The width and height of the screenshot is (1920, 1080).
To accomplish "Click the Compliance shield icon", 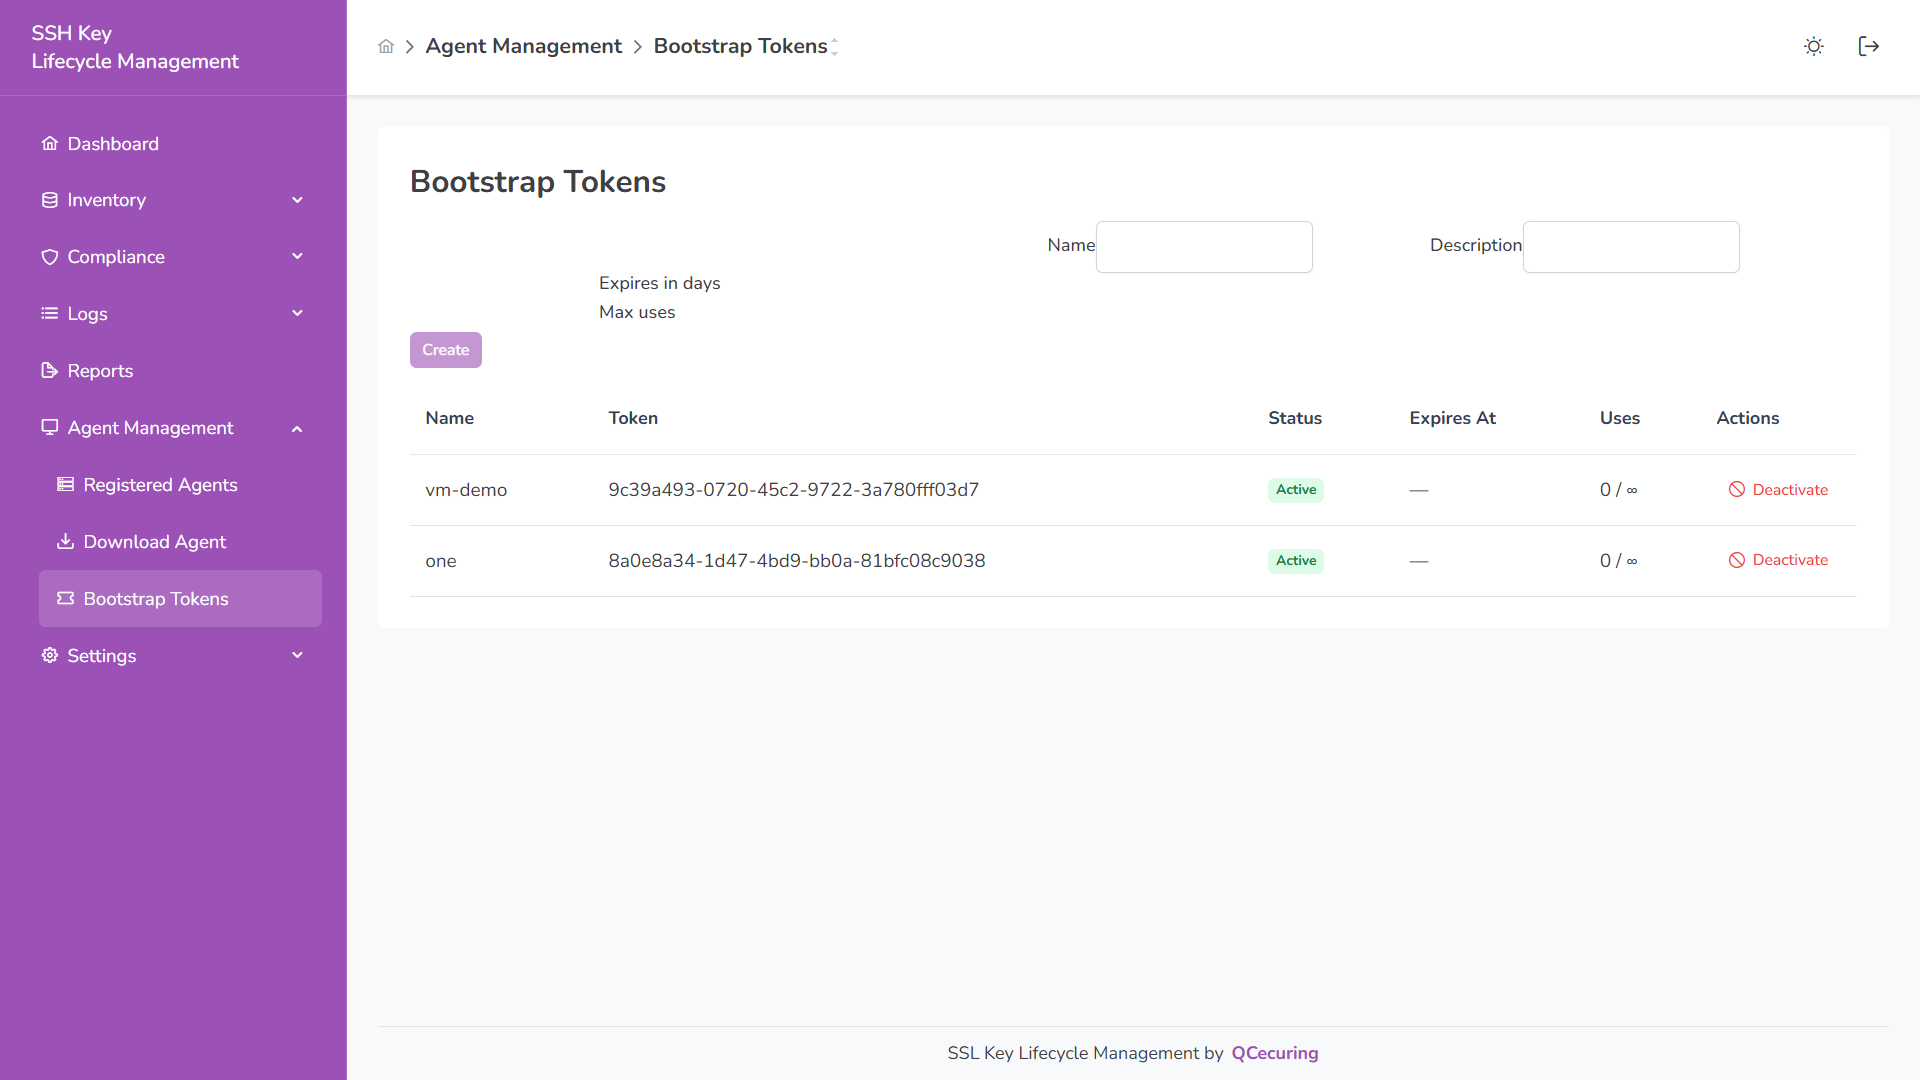I will tap(50, 257).
